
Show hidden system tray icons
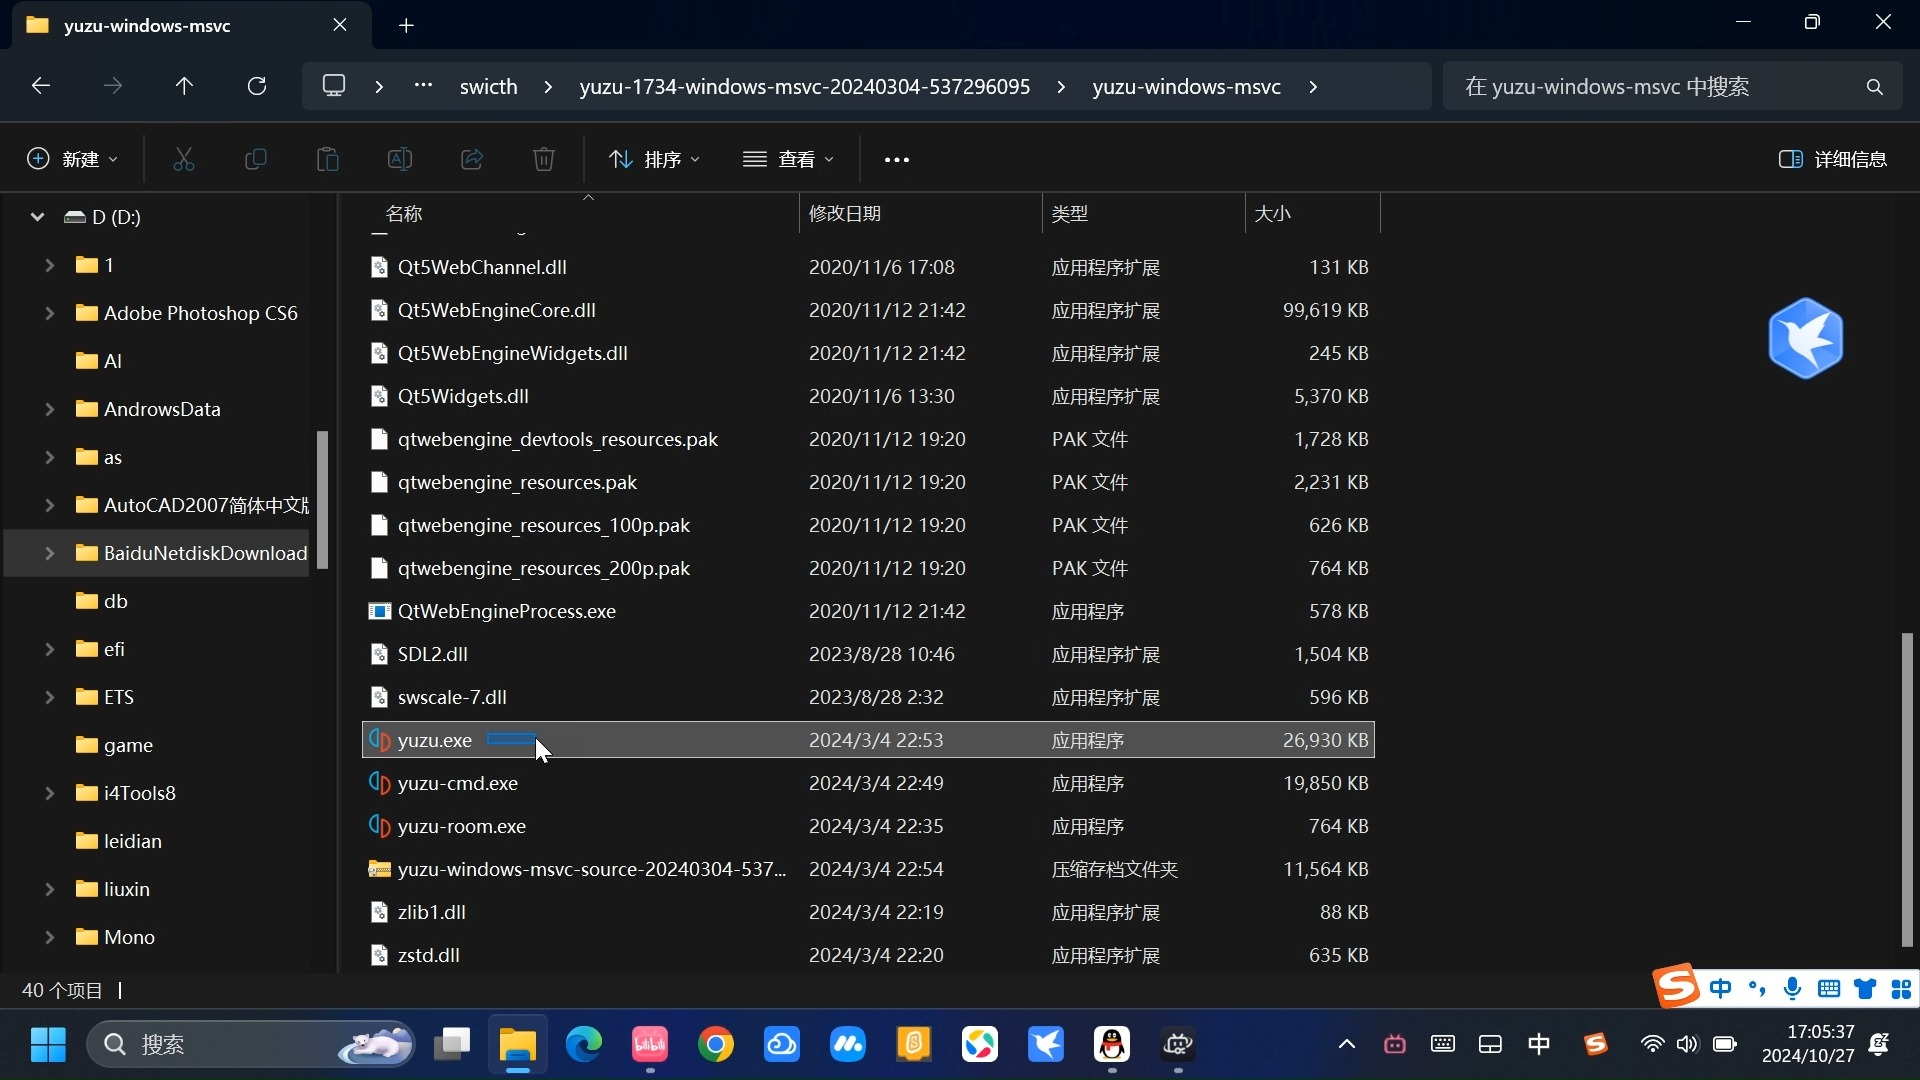point(1347,1045)
